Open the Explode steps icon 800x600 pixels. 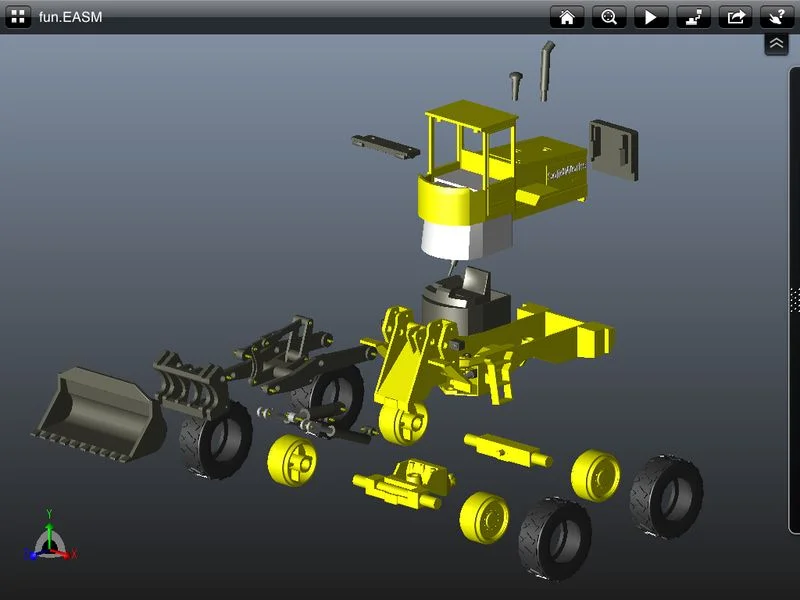tap(692, 17)
